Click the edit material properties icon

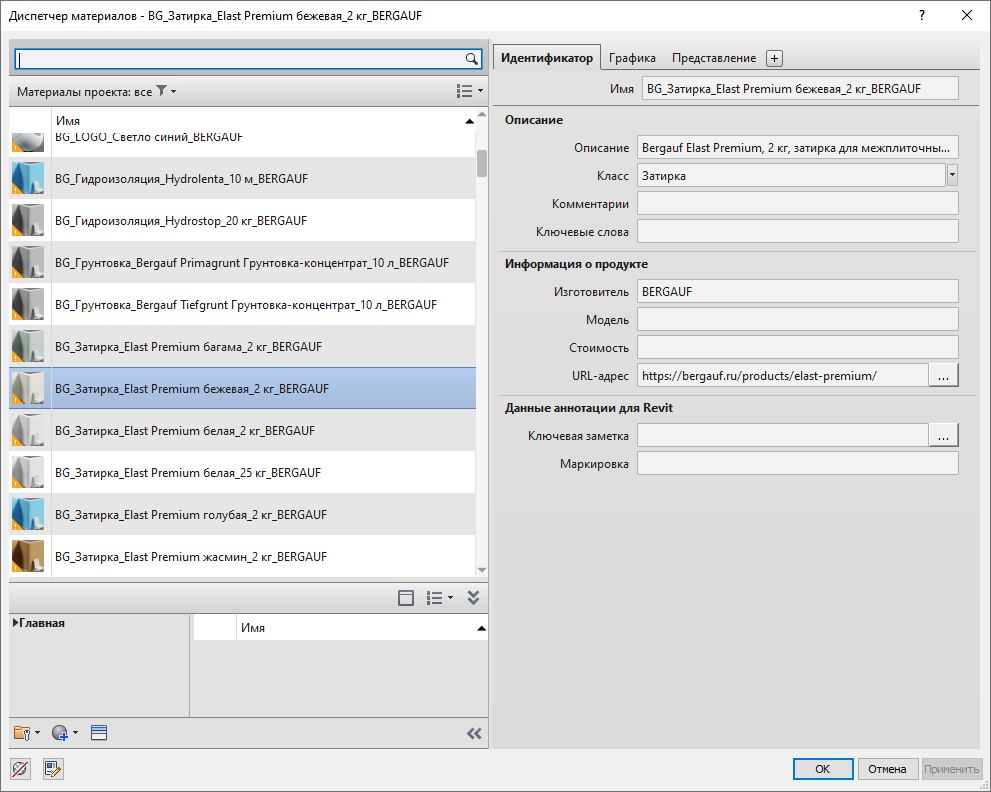point(53,769)
